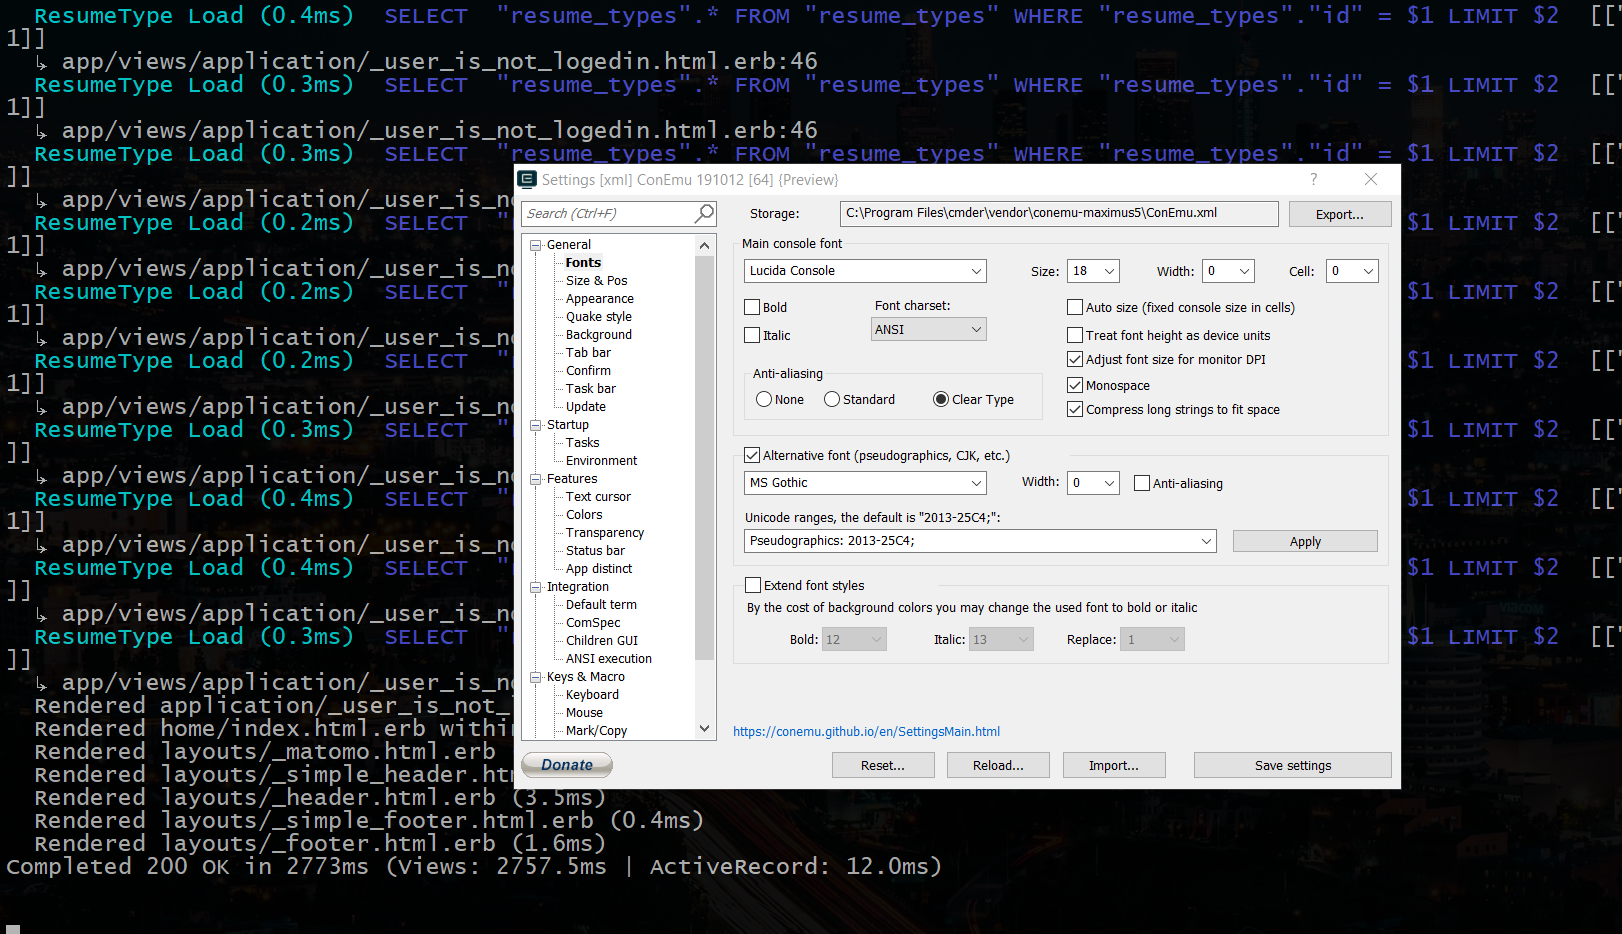Open Keyboard settings page

click(592, 695)
